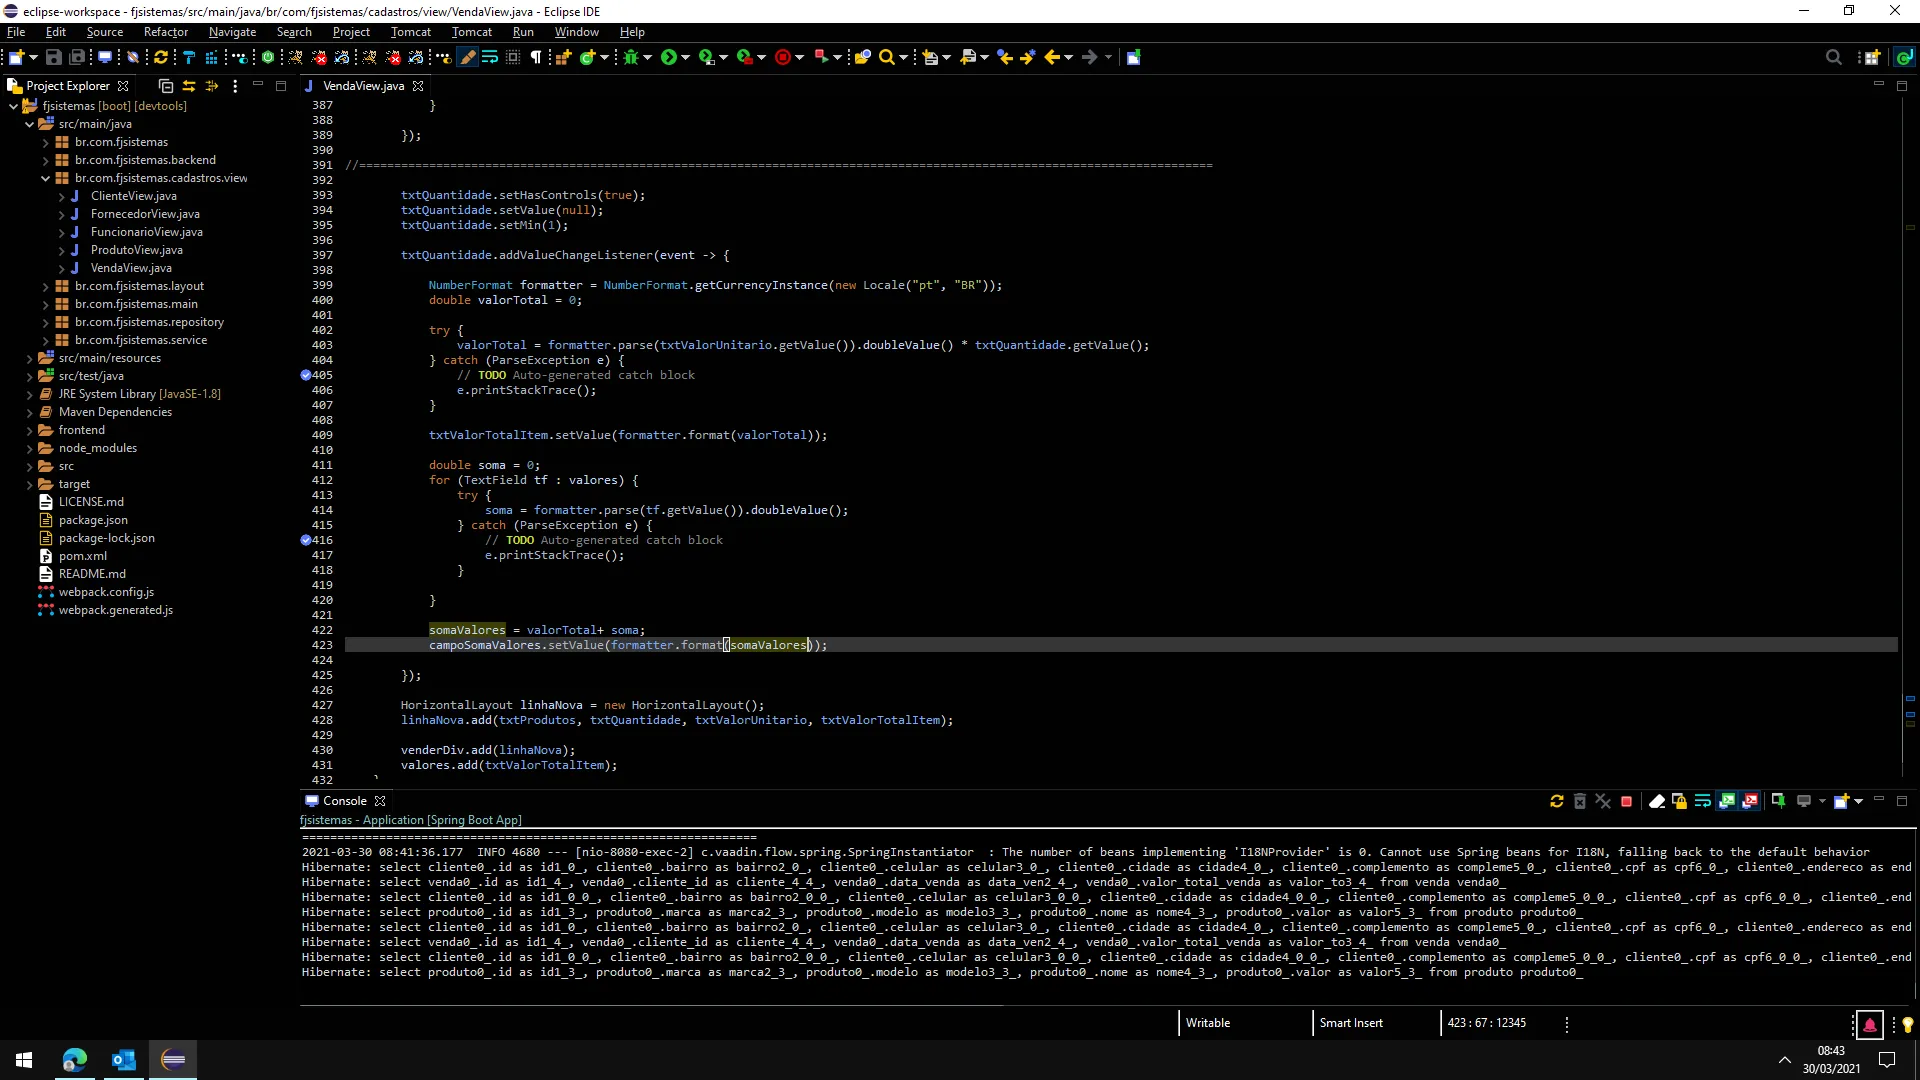Open Outlook from the Windows taskbar
The height and width of the screenshot is (1080, 1920).
click(124, 1060)
